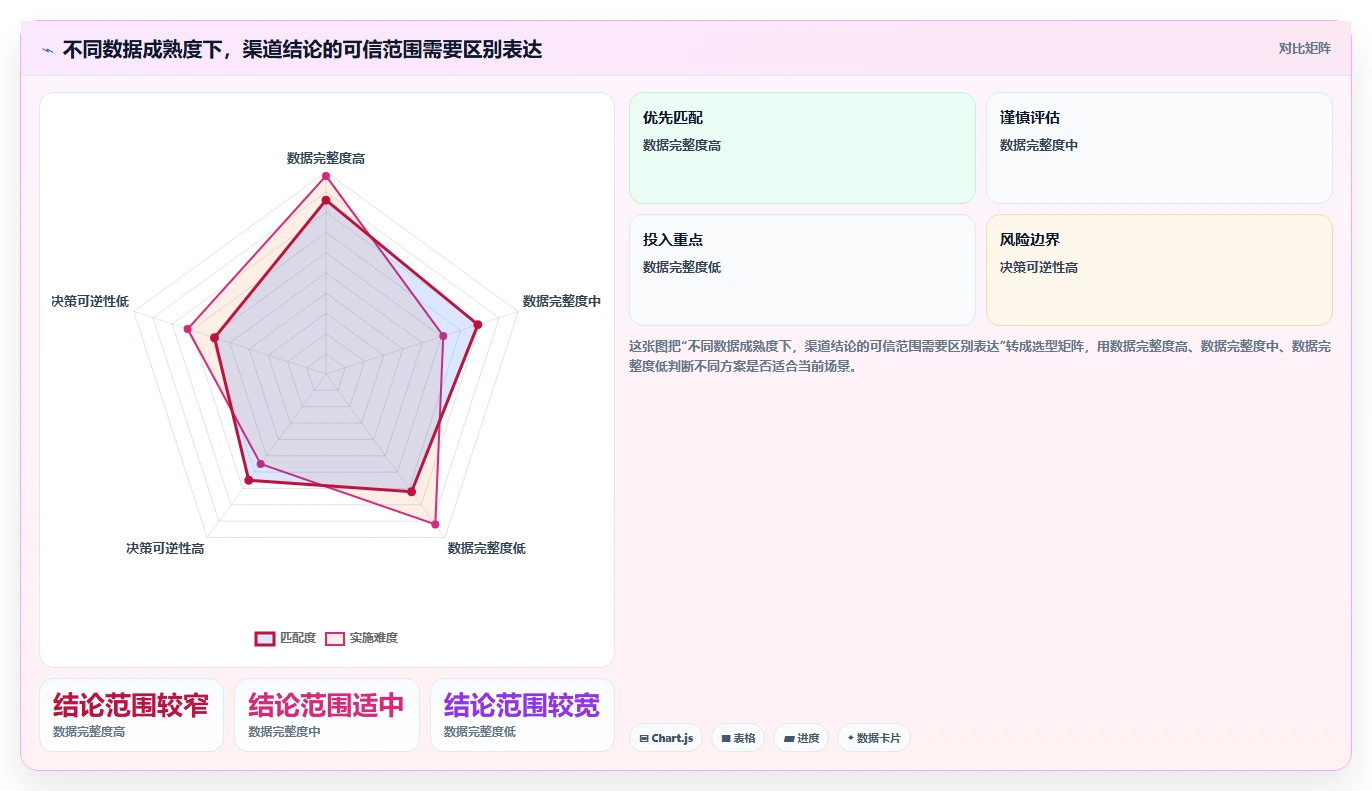Screen dimensions: 1372x791
Task: Click the radar axis label 决策可逆性低
Action: (x=90, y=301)
